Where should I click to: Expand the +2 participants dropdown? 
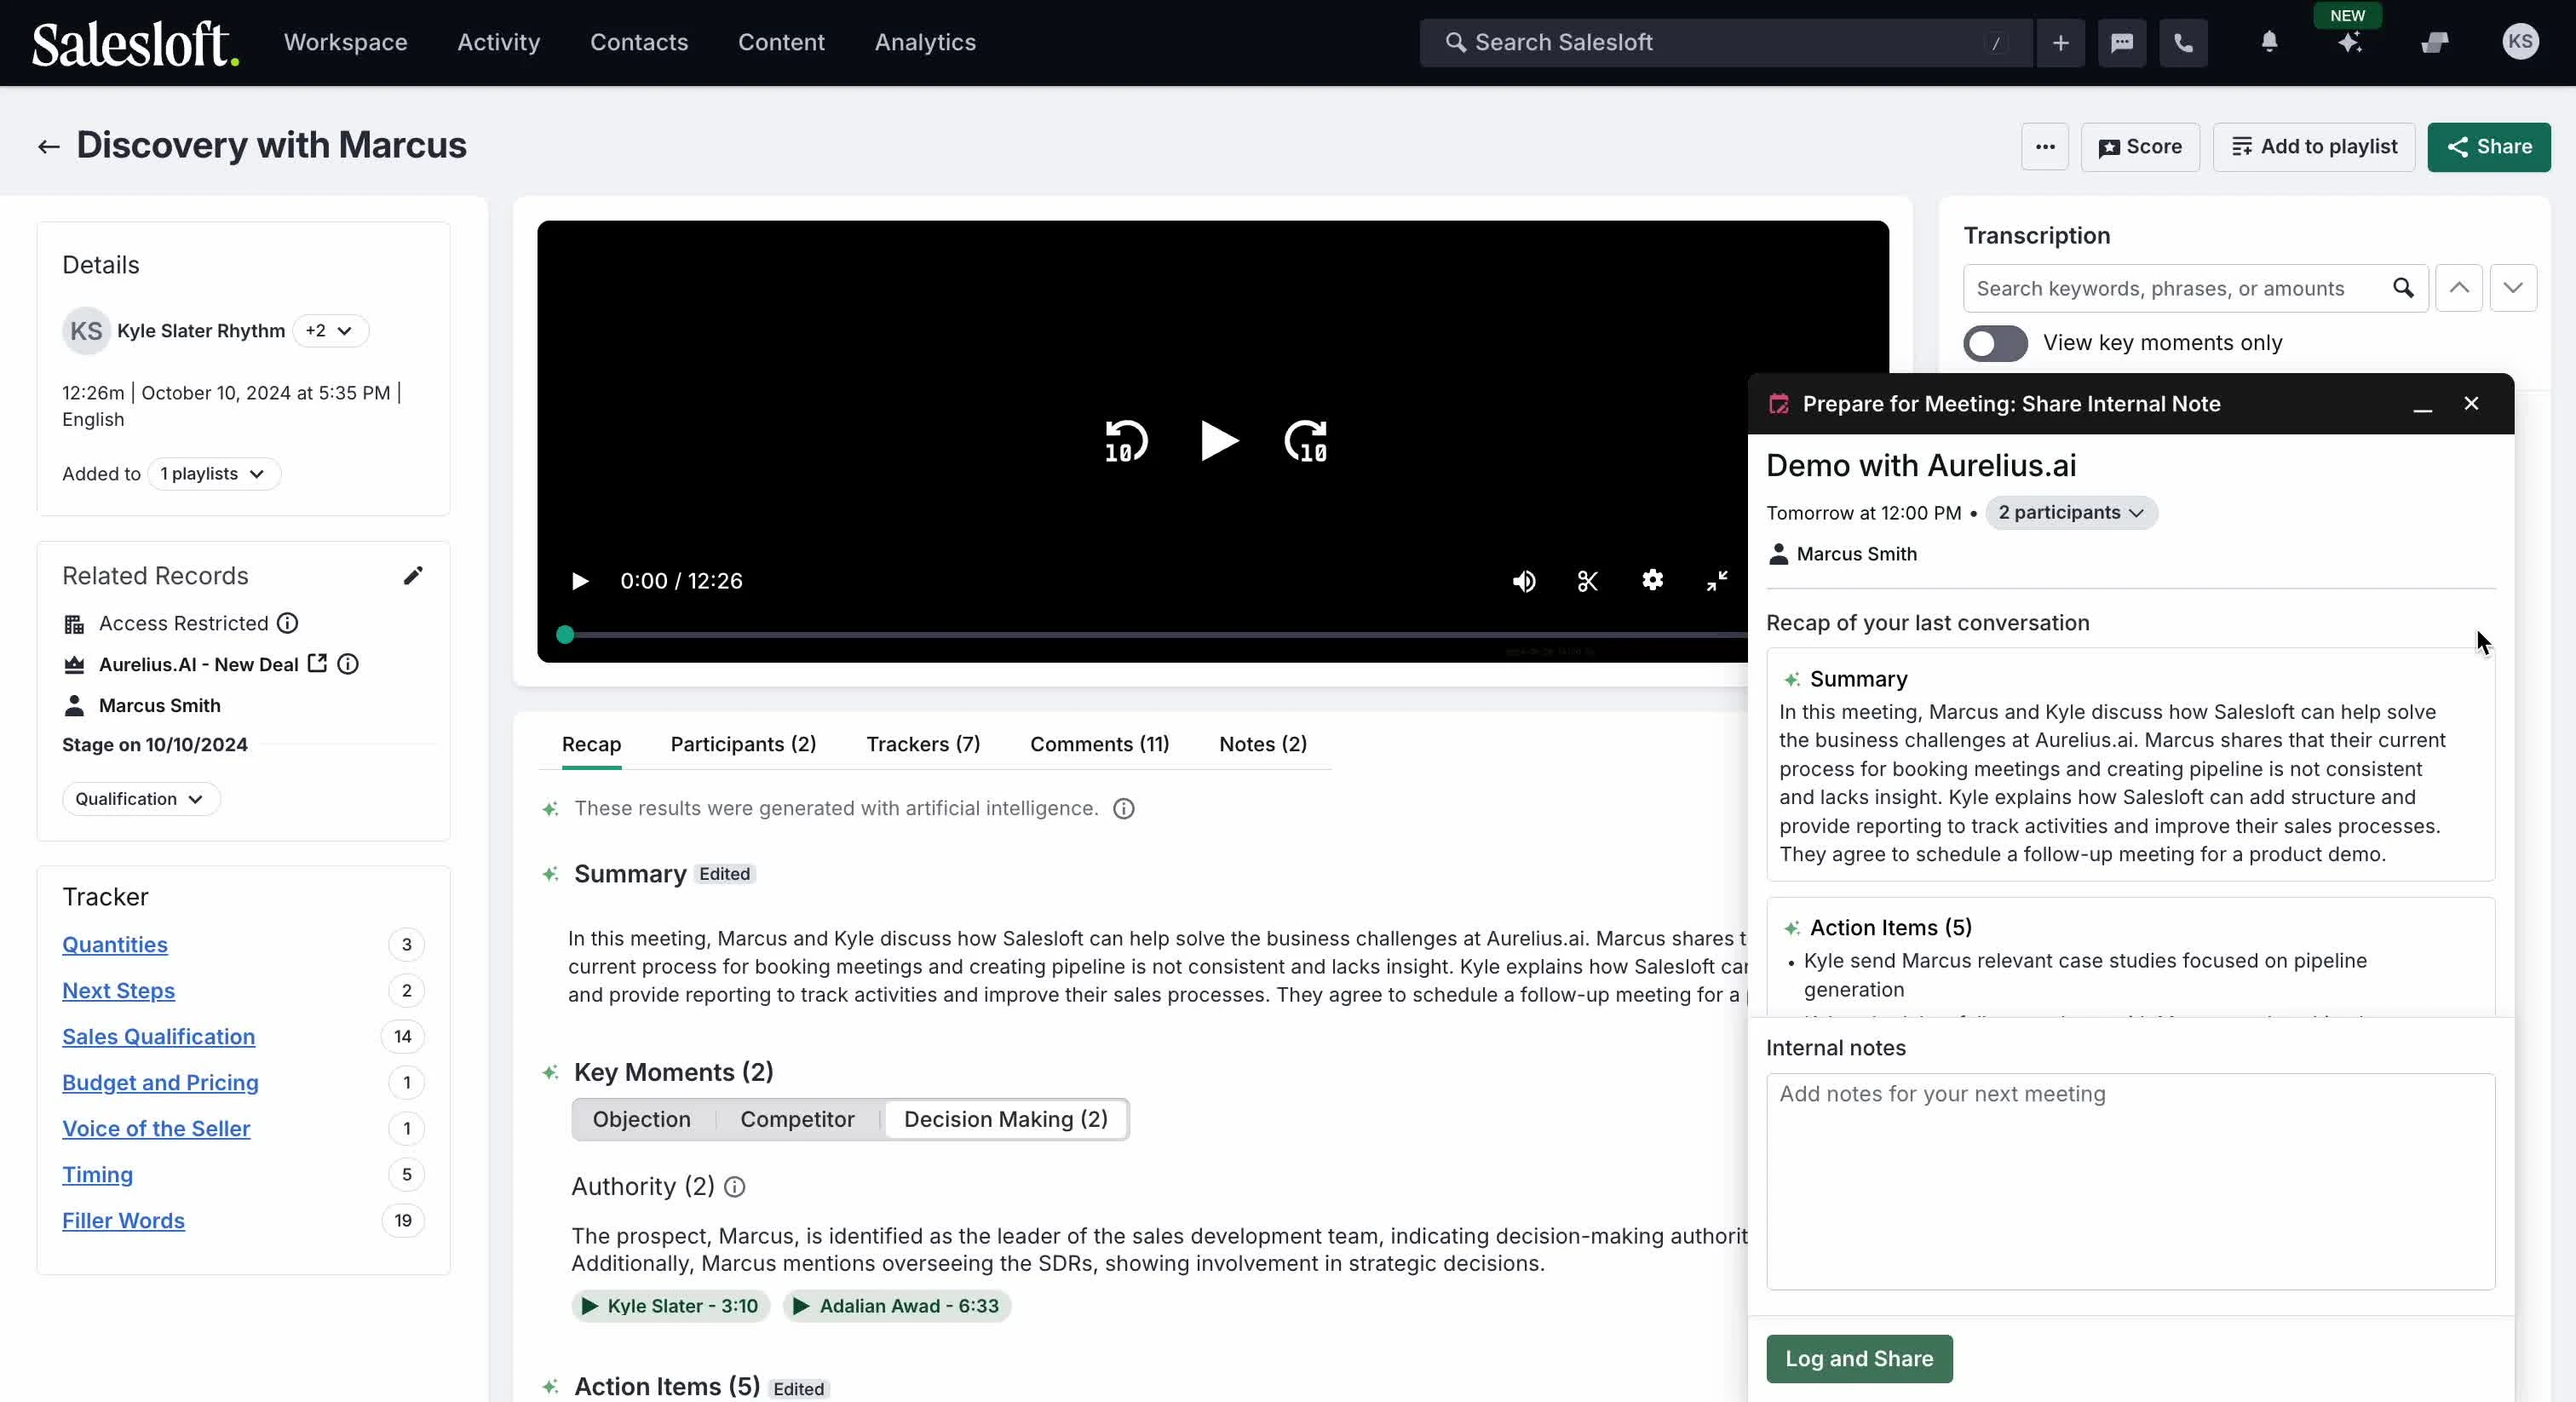click(x=330, y=331)
